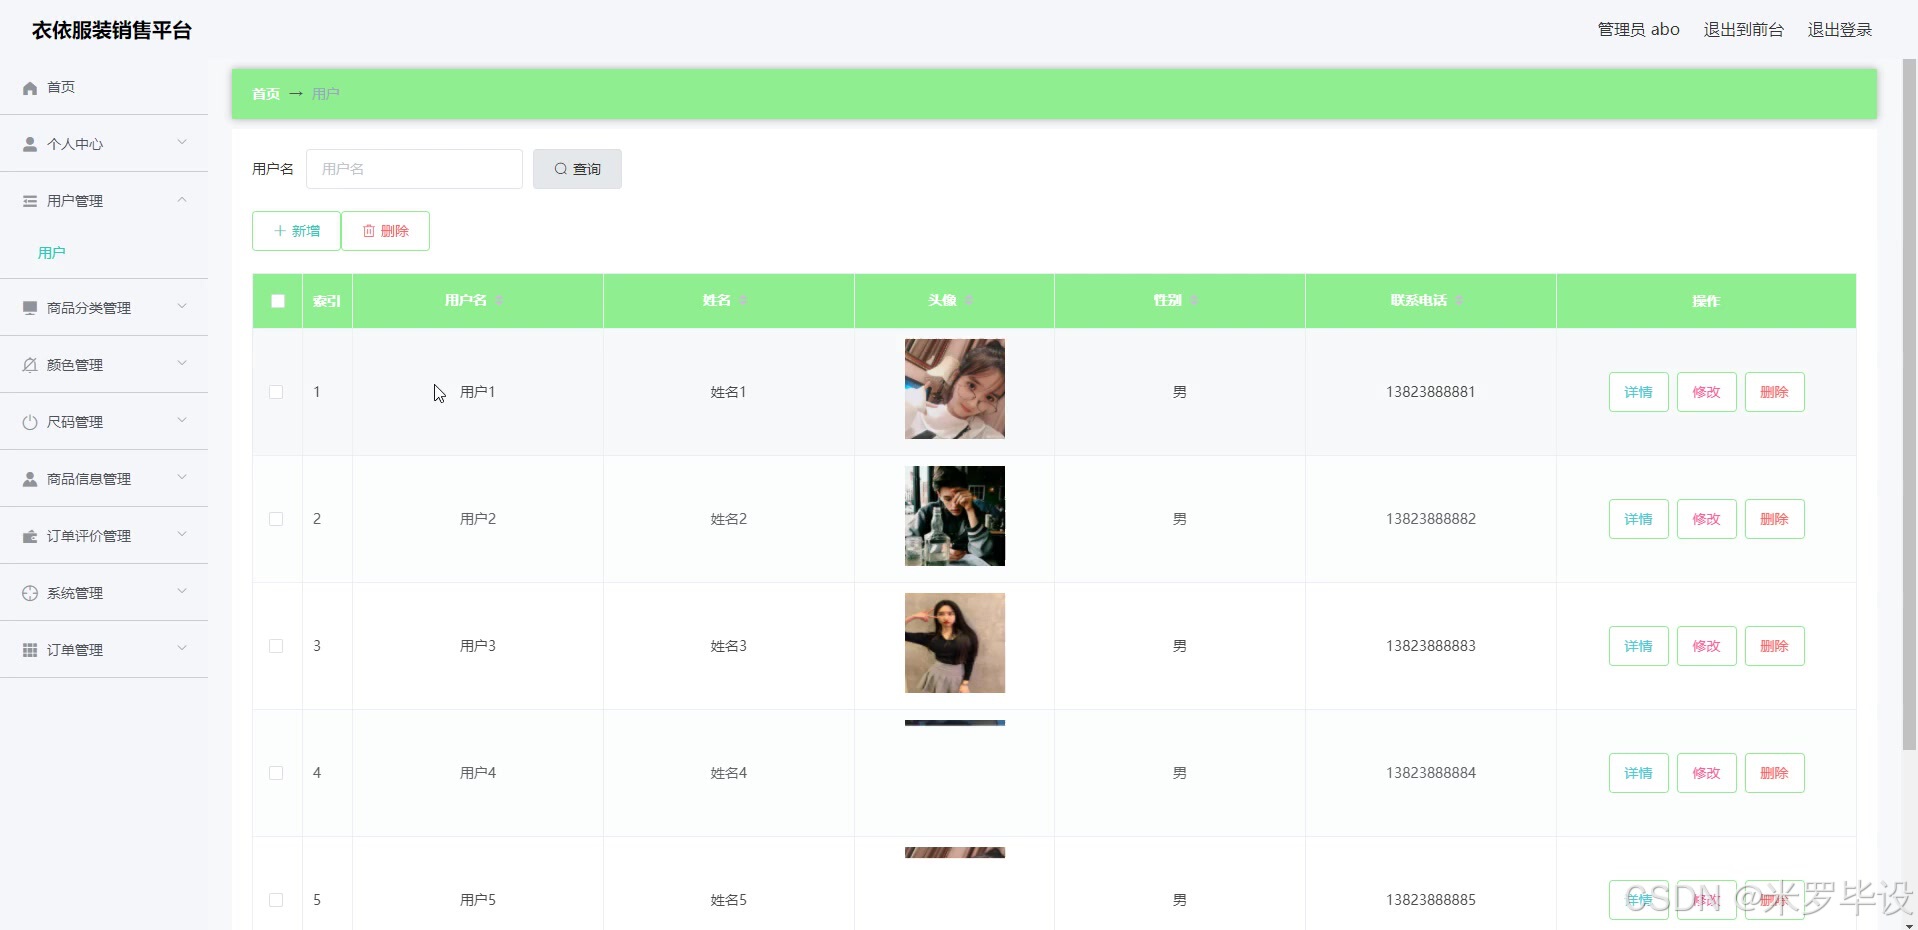Click the avatar photo of 用户1

click(x=955, y=389)
